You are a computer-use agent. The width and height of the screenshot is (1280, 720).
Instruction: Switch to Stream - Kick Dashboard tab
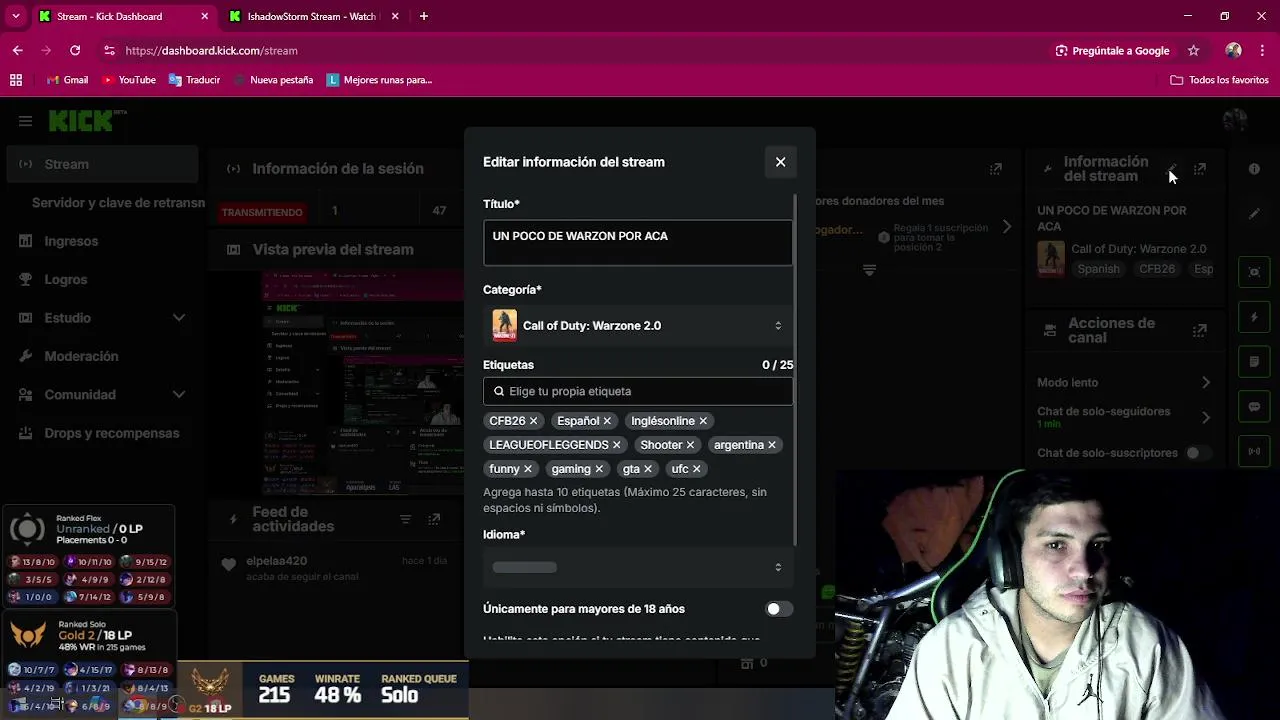pyautogui.click(x=122, y=16)
